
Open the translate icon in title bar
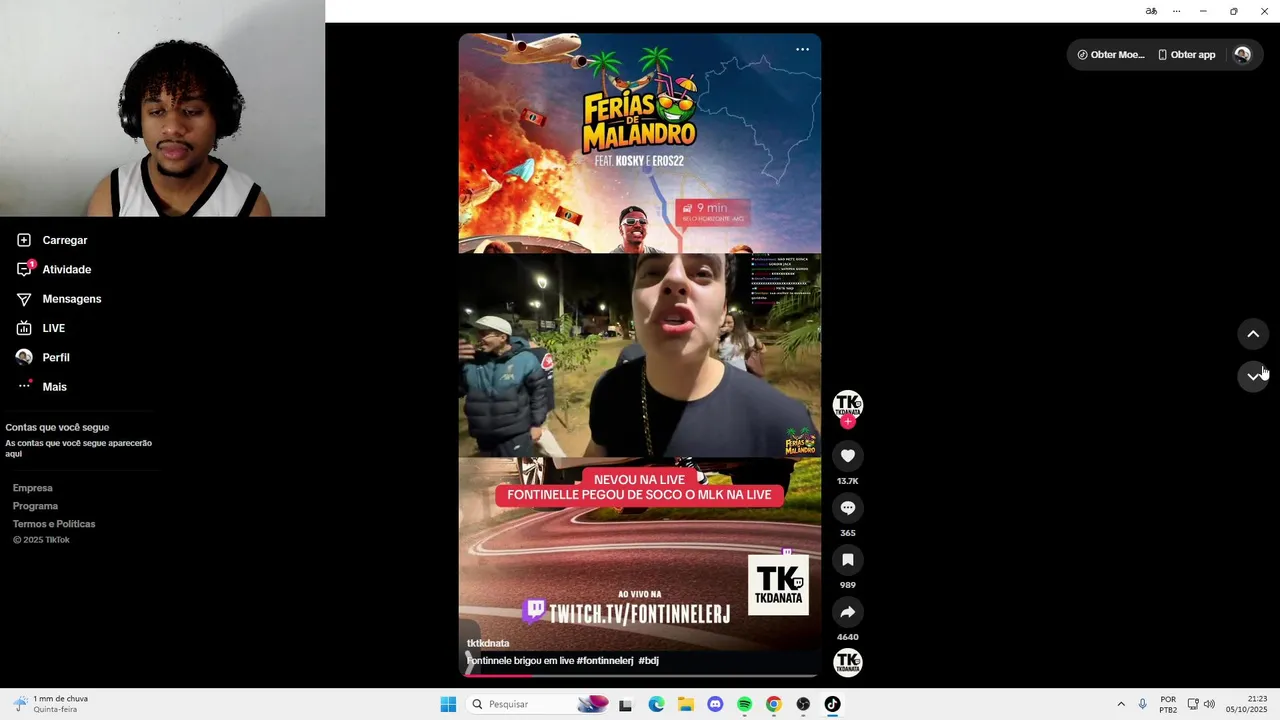click(x=1151, y=11)
